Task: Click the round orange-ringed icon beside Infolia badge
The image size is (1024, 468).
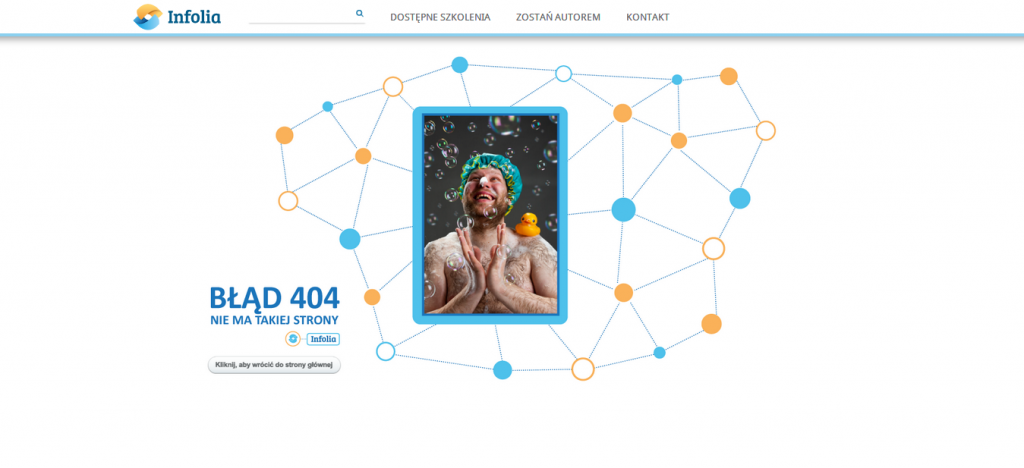Action: click(293, 339)
